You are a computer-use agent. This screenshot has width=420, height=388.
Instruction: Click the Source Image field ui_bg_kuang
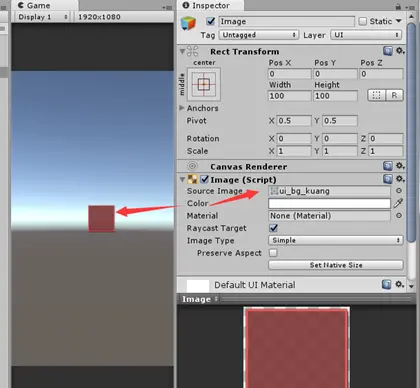(x=329, y=191)
